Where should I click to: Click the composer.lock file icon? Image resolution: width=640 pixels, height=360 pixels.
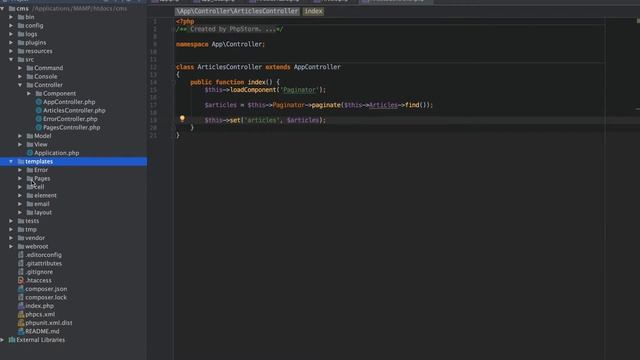[21, 298]
